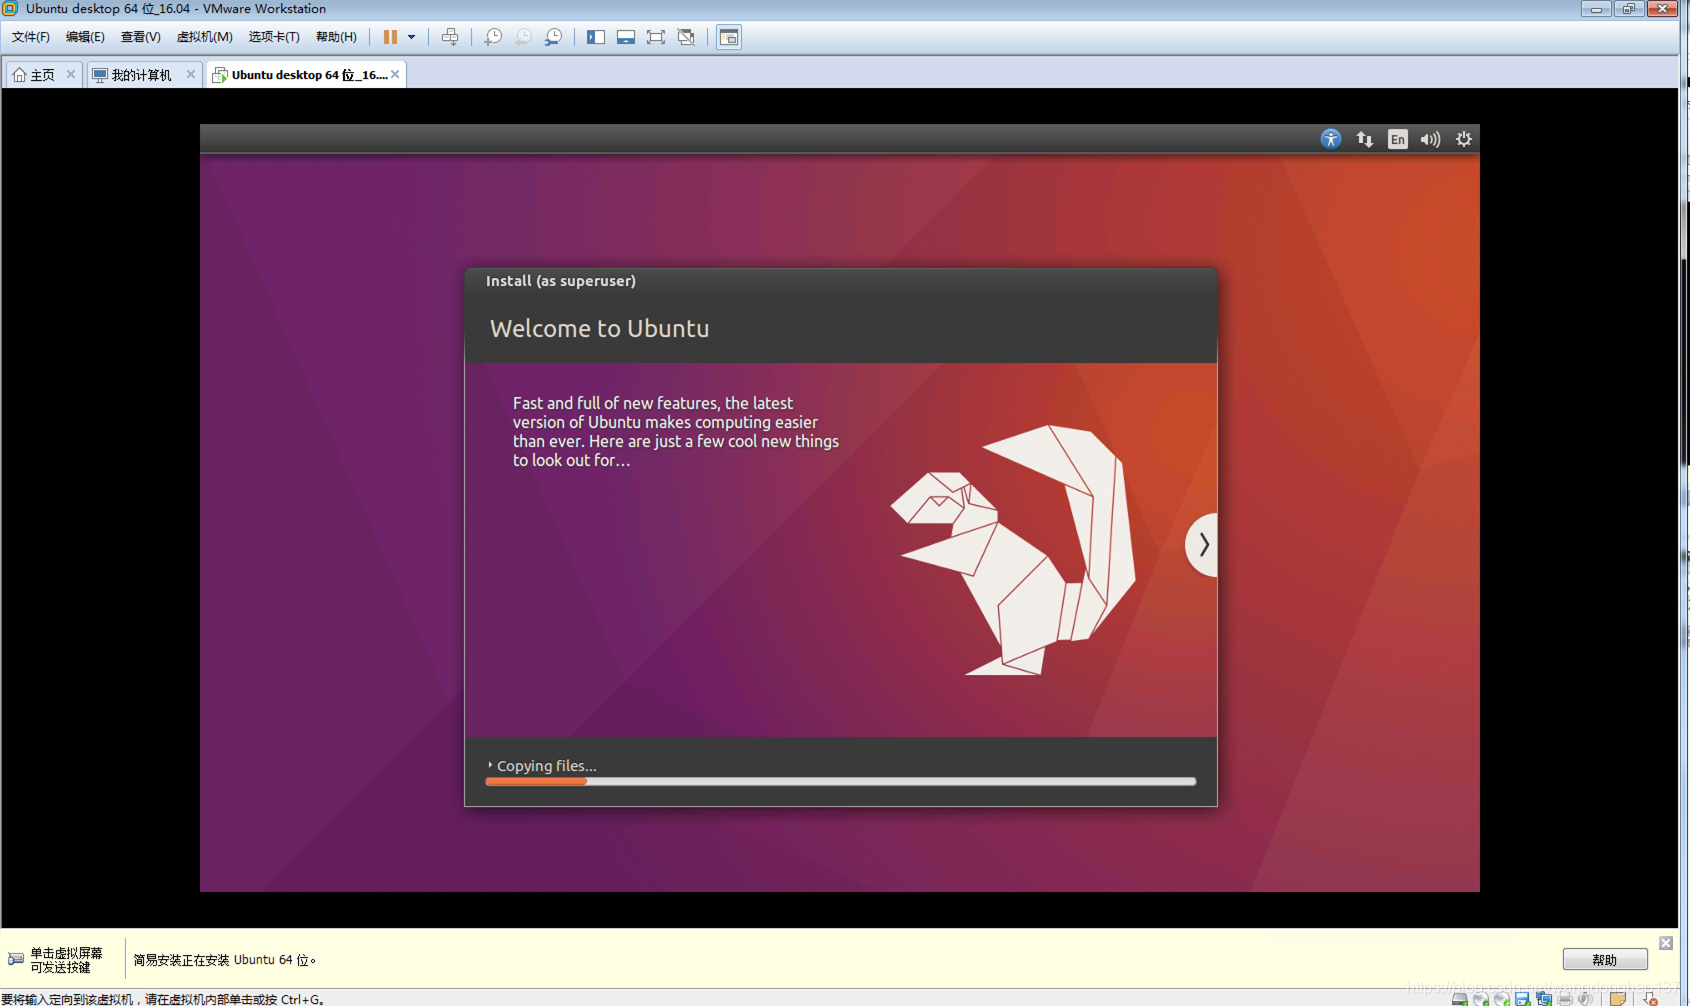The height and width of the screenshot is (1006, 1690).
Task: Open the snapshot manager icon
Action: (553, 37)
